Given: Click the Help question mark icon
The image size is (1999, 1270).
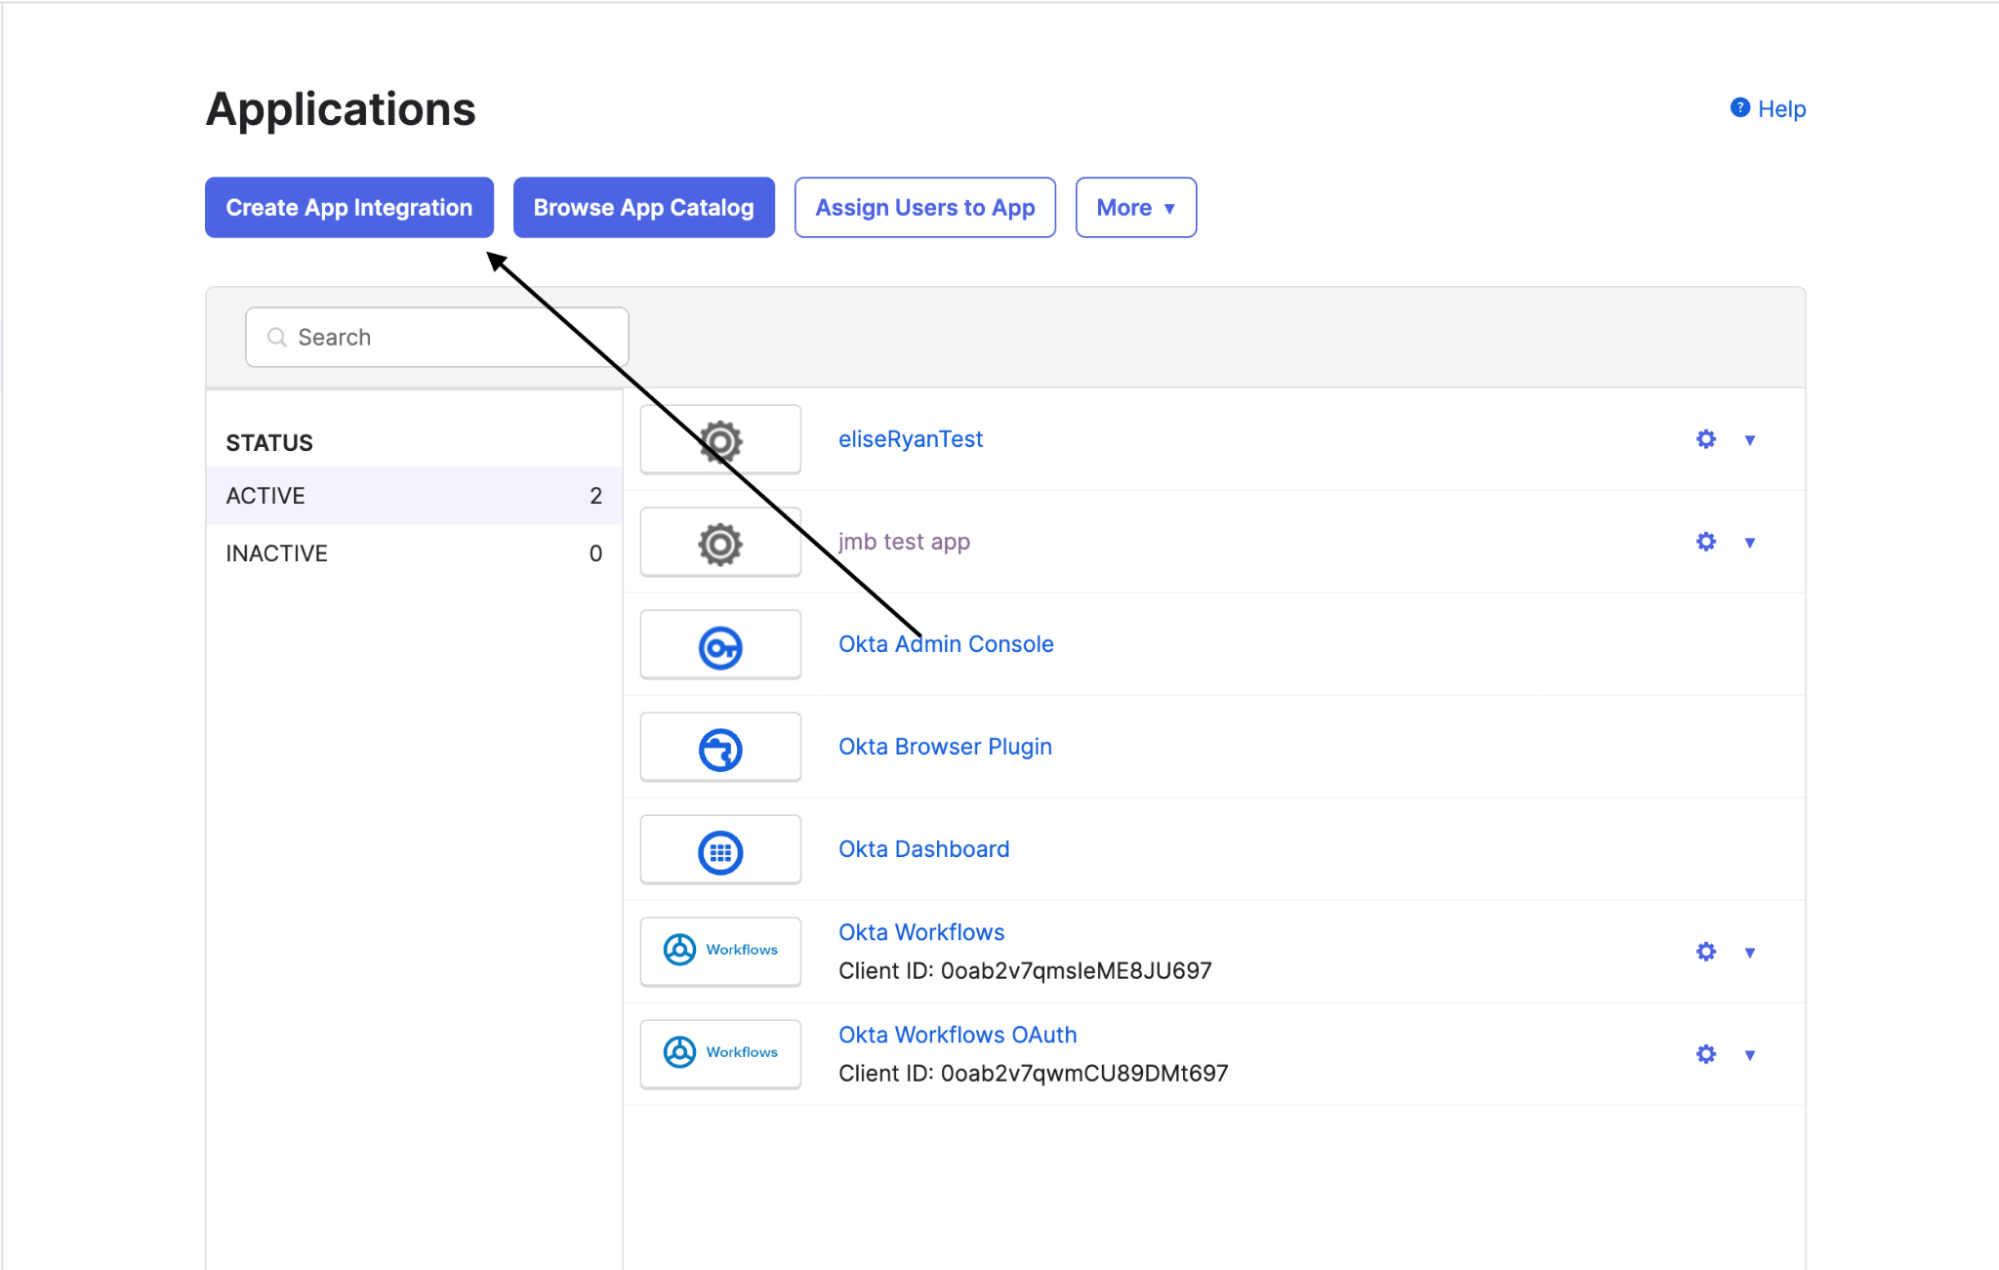Looking at the screenshot, I should click(x=1740, y=107).
